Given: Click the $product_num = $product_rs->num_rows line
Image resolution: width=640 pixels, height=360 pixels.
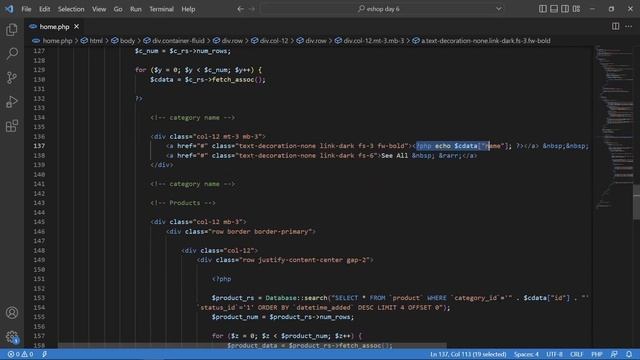Looking at the screenshot, I should 283,317.
